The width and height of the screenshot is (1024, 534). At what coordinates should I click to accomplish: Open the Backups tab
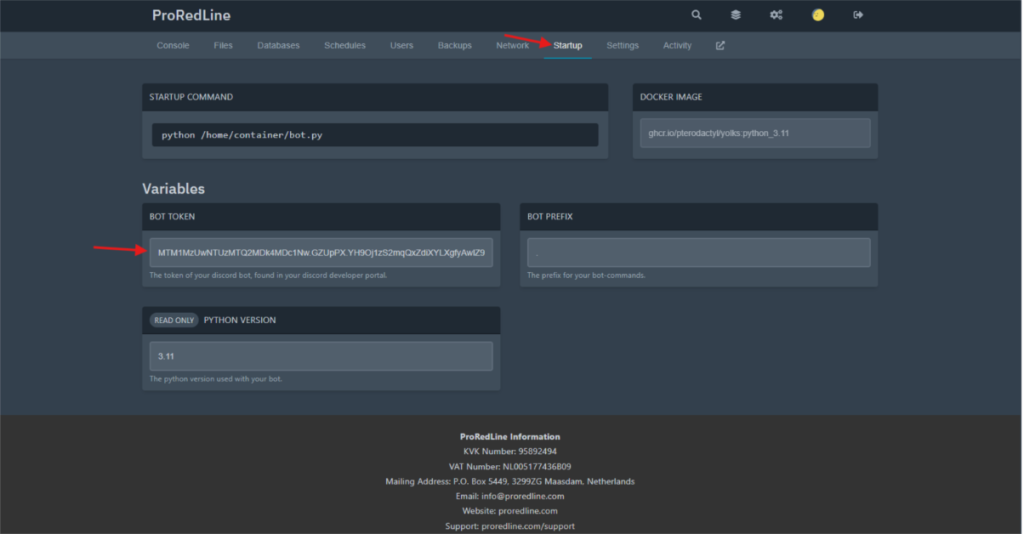[x=455, y=45]
